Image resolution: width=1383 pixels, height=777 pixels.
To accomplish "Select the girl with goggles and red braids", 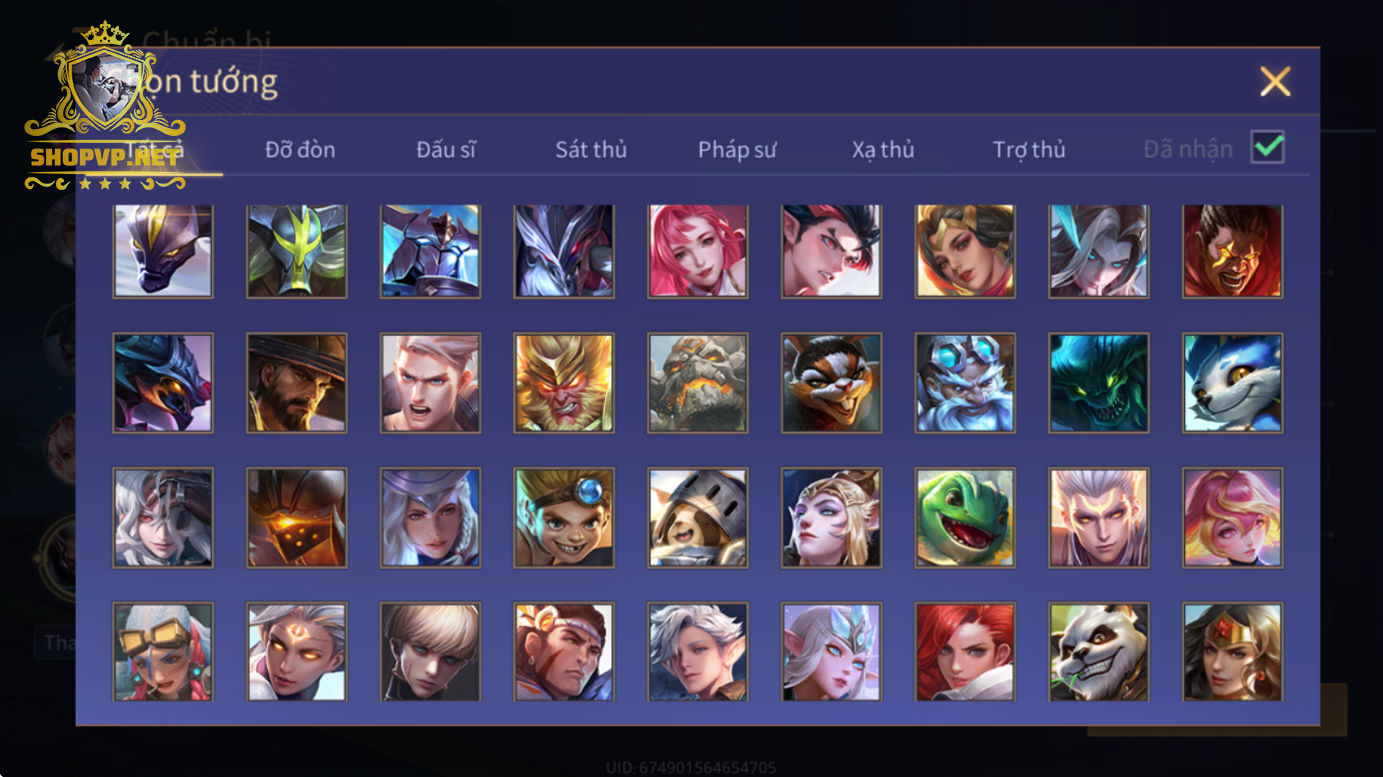I will point(163,651).
